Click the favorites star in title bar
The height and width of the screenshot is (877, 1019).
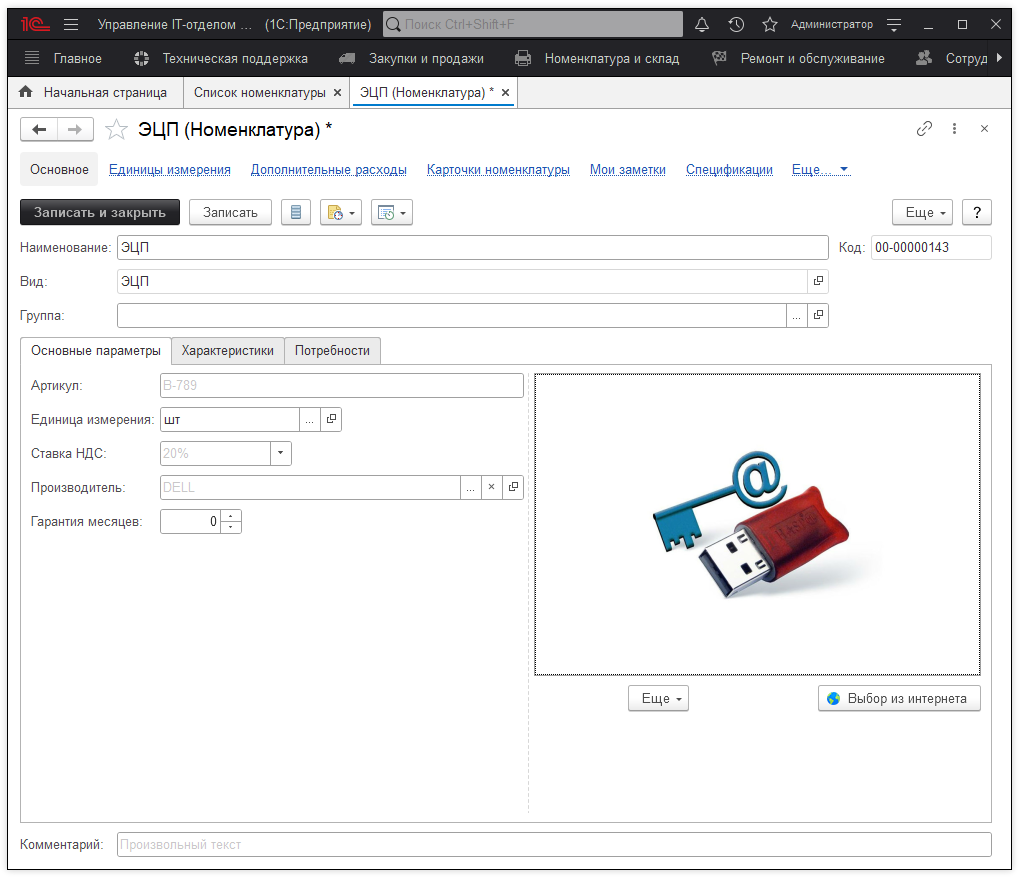(769, 24)
